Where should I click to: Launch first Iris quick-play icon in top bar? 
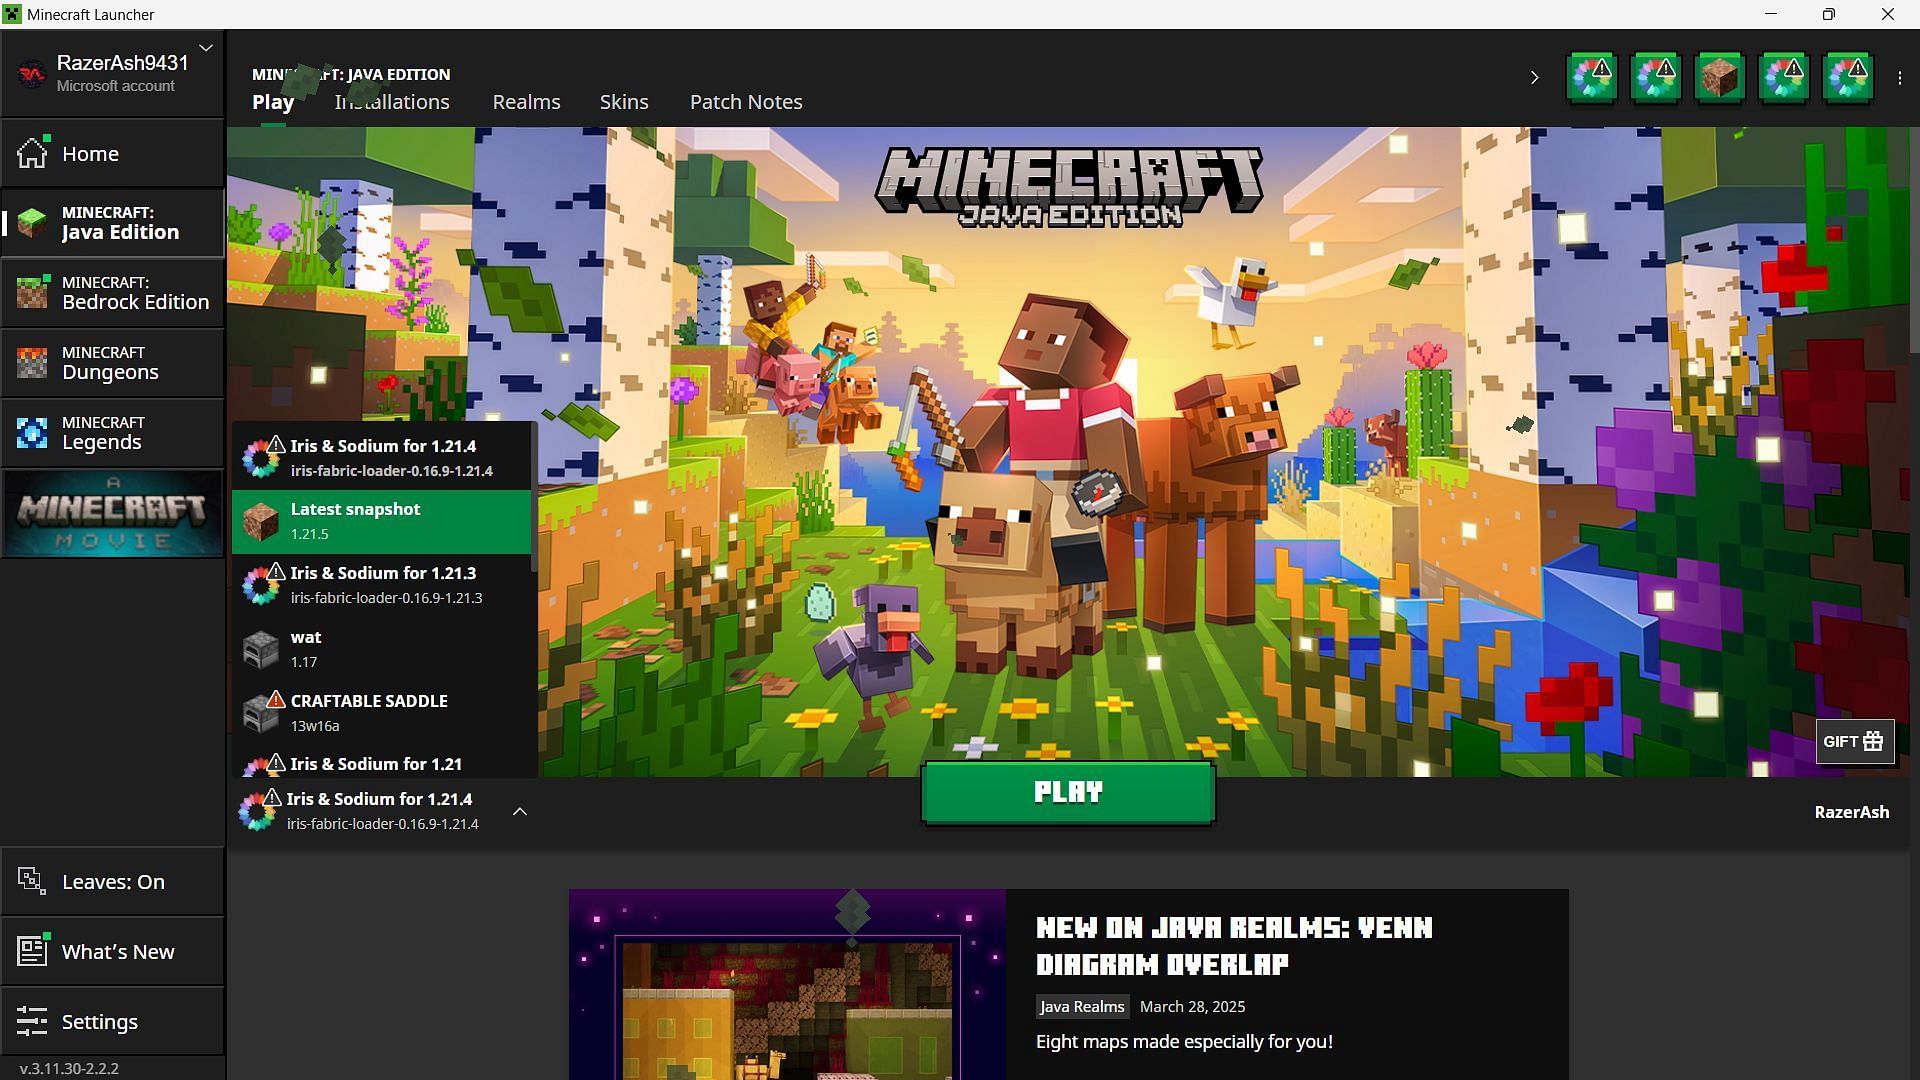click(x=1592, y=78)
